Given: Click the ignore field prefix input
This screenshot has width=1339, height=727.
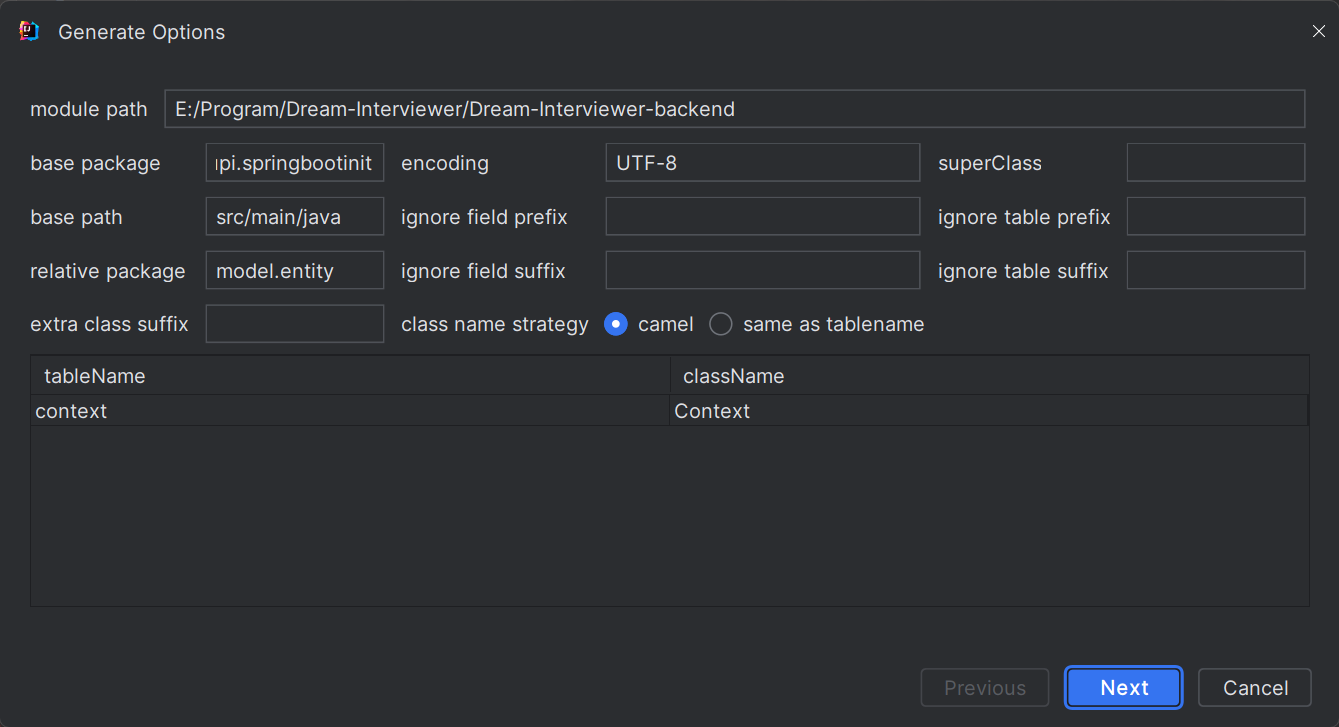Looking at the screenshot, I should (x=762, y=217).
